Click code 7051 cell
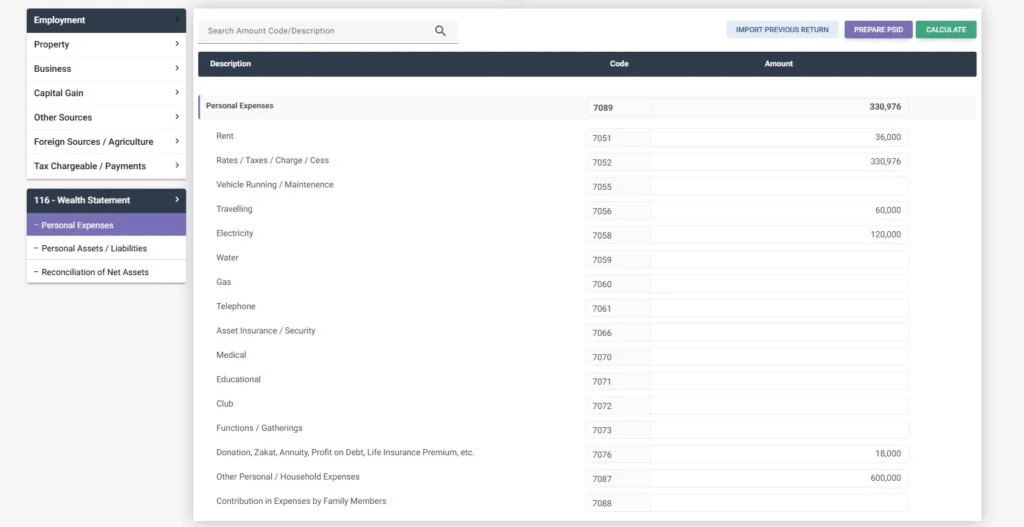 618,138
